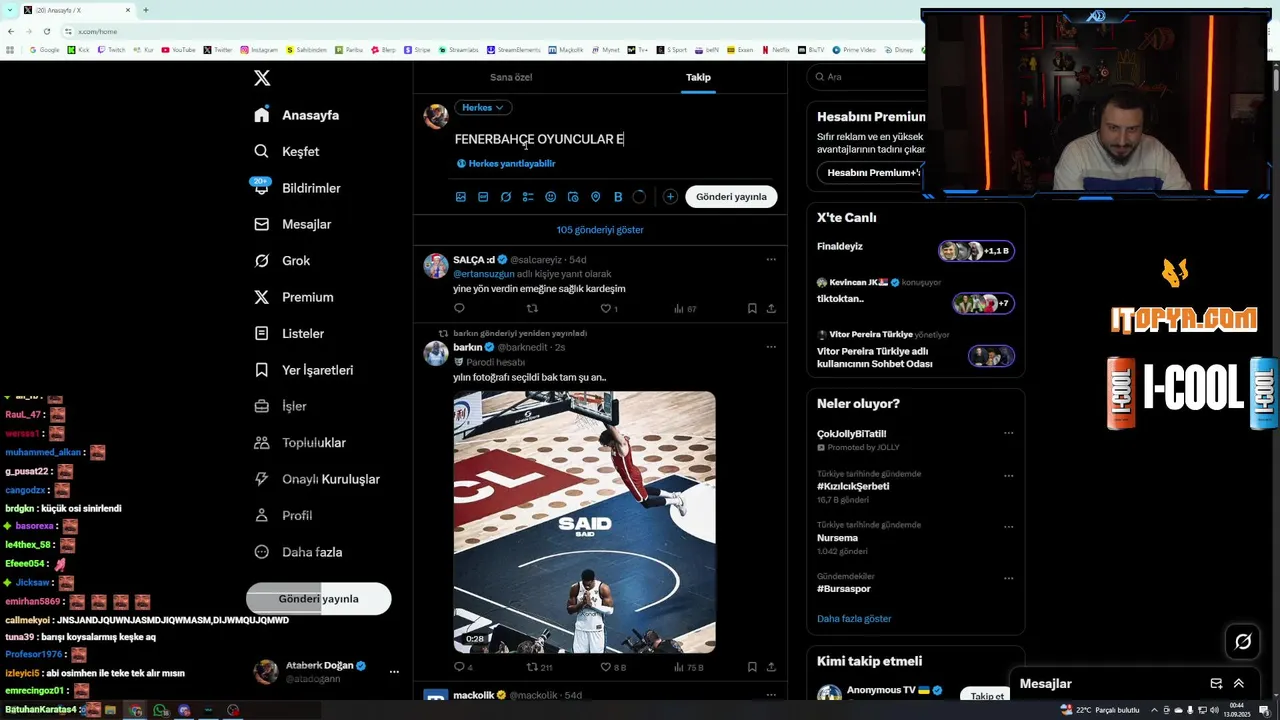The image size is (1280, 720).
Task: Open @ertansuzgun mention link
Action: click(484, 274)
